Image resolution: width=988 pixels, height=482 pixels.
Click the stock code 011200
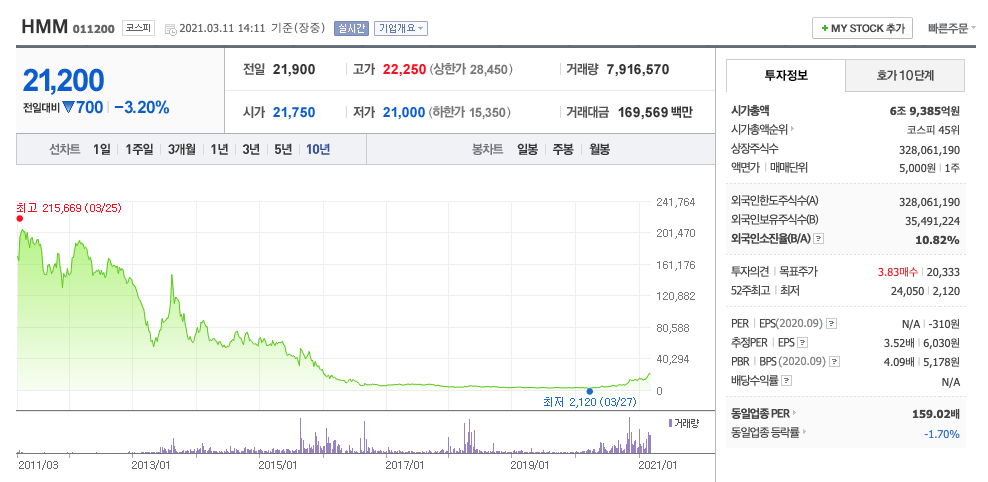(x=95, y=29)
